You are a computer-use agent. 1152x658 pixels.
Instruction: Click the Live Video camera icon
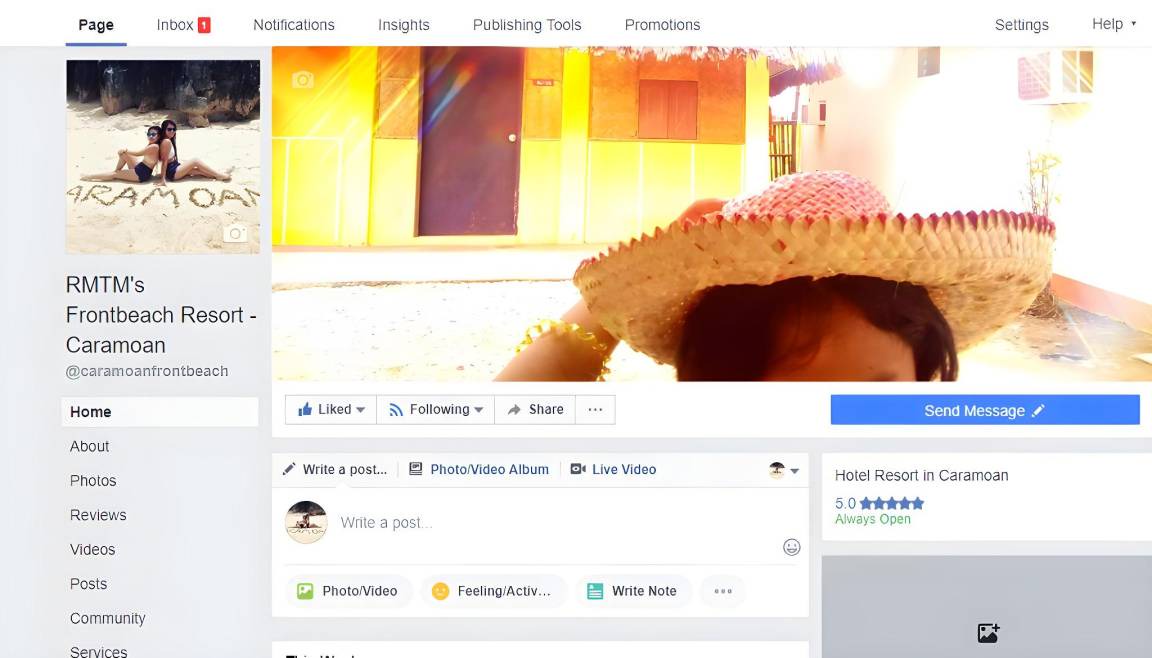click(x=578, y=469)
